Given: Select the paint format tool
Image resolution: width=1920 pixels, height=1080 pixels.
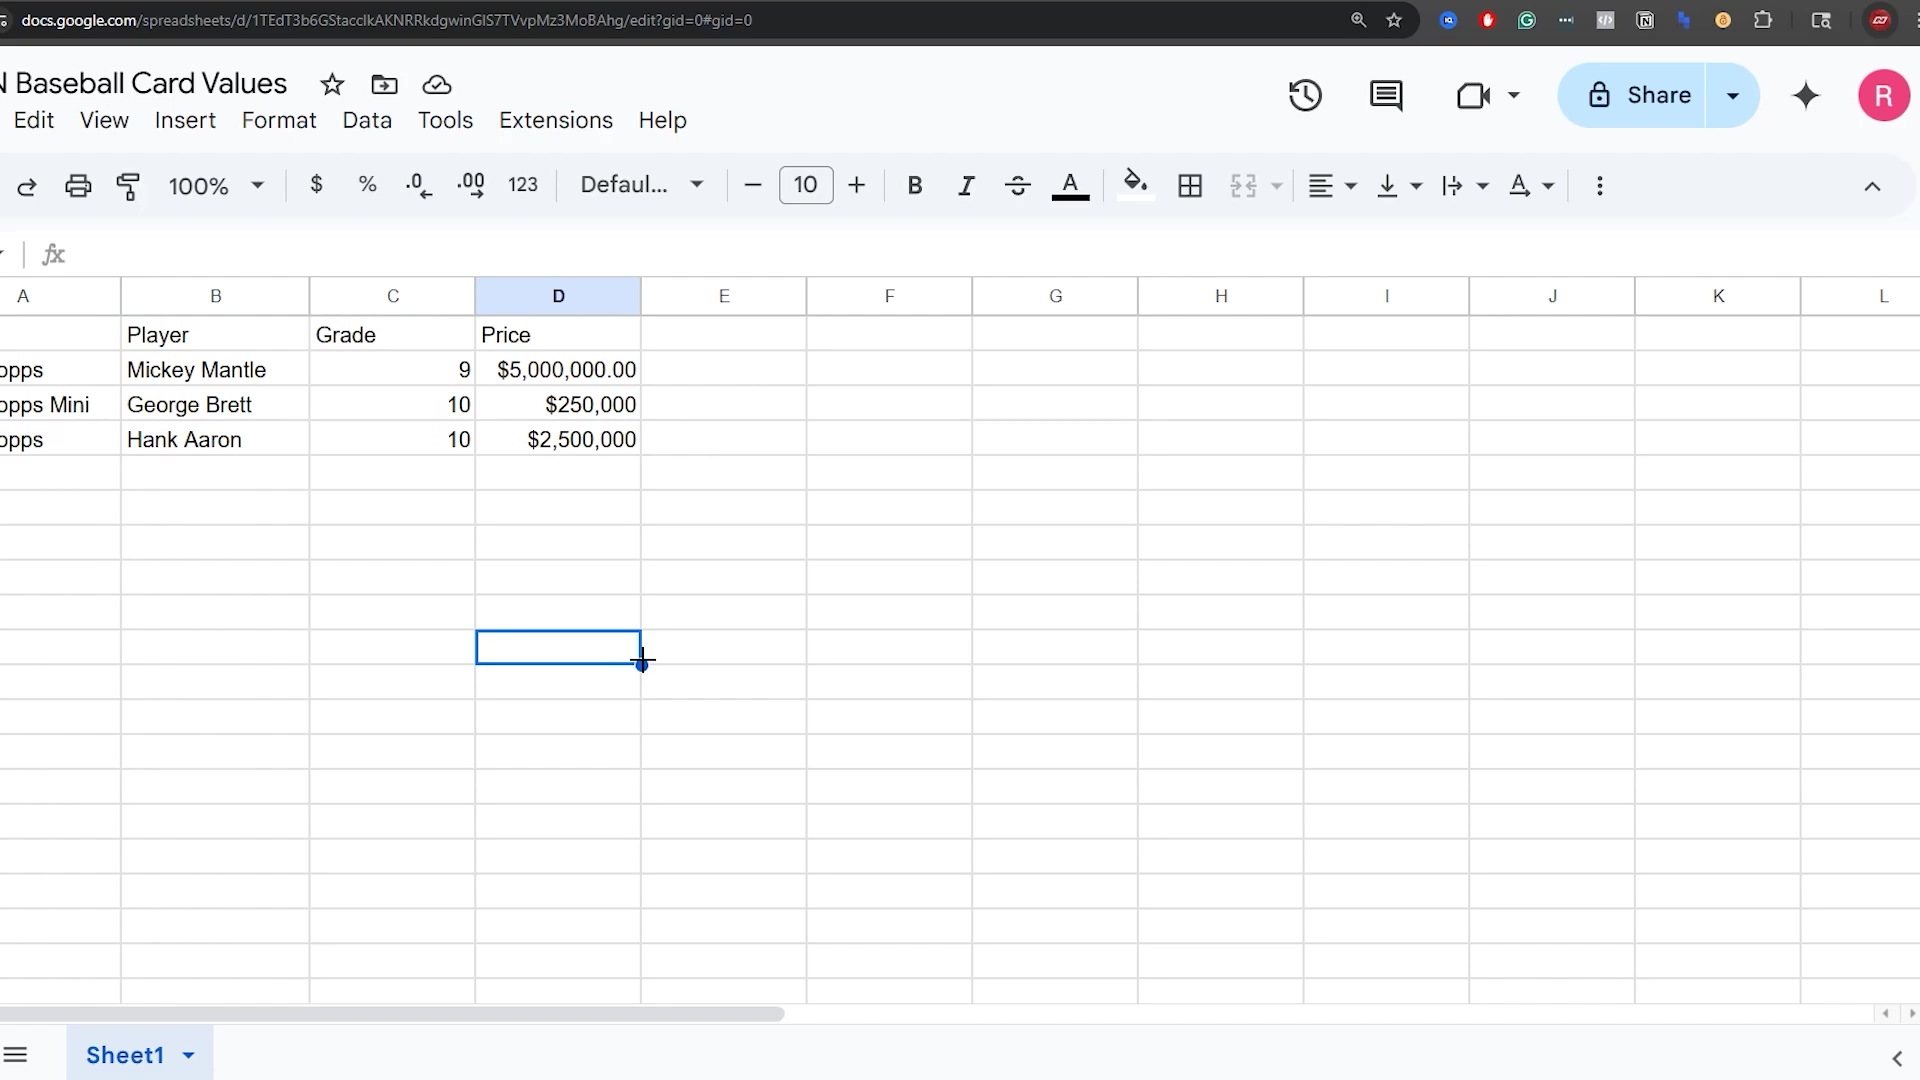Looking at the screenshot, I should coord(128,186).
